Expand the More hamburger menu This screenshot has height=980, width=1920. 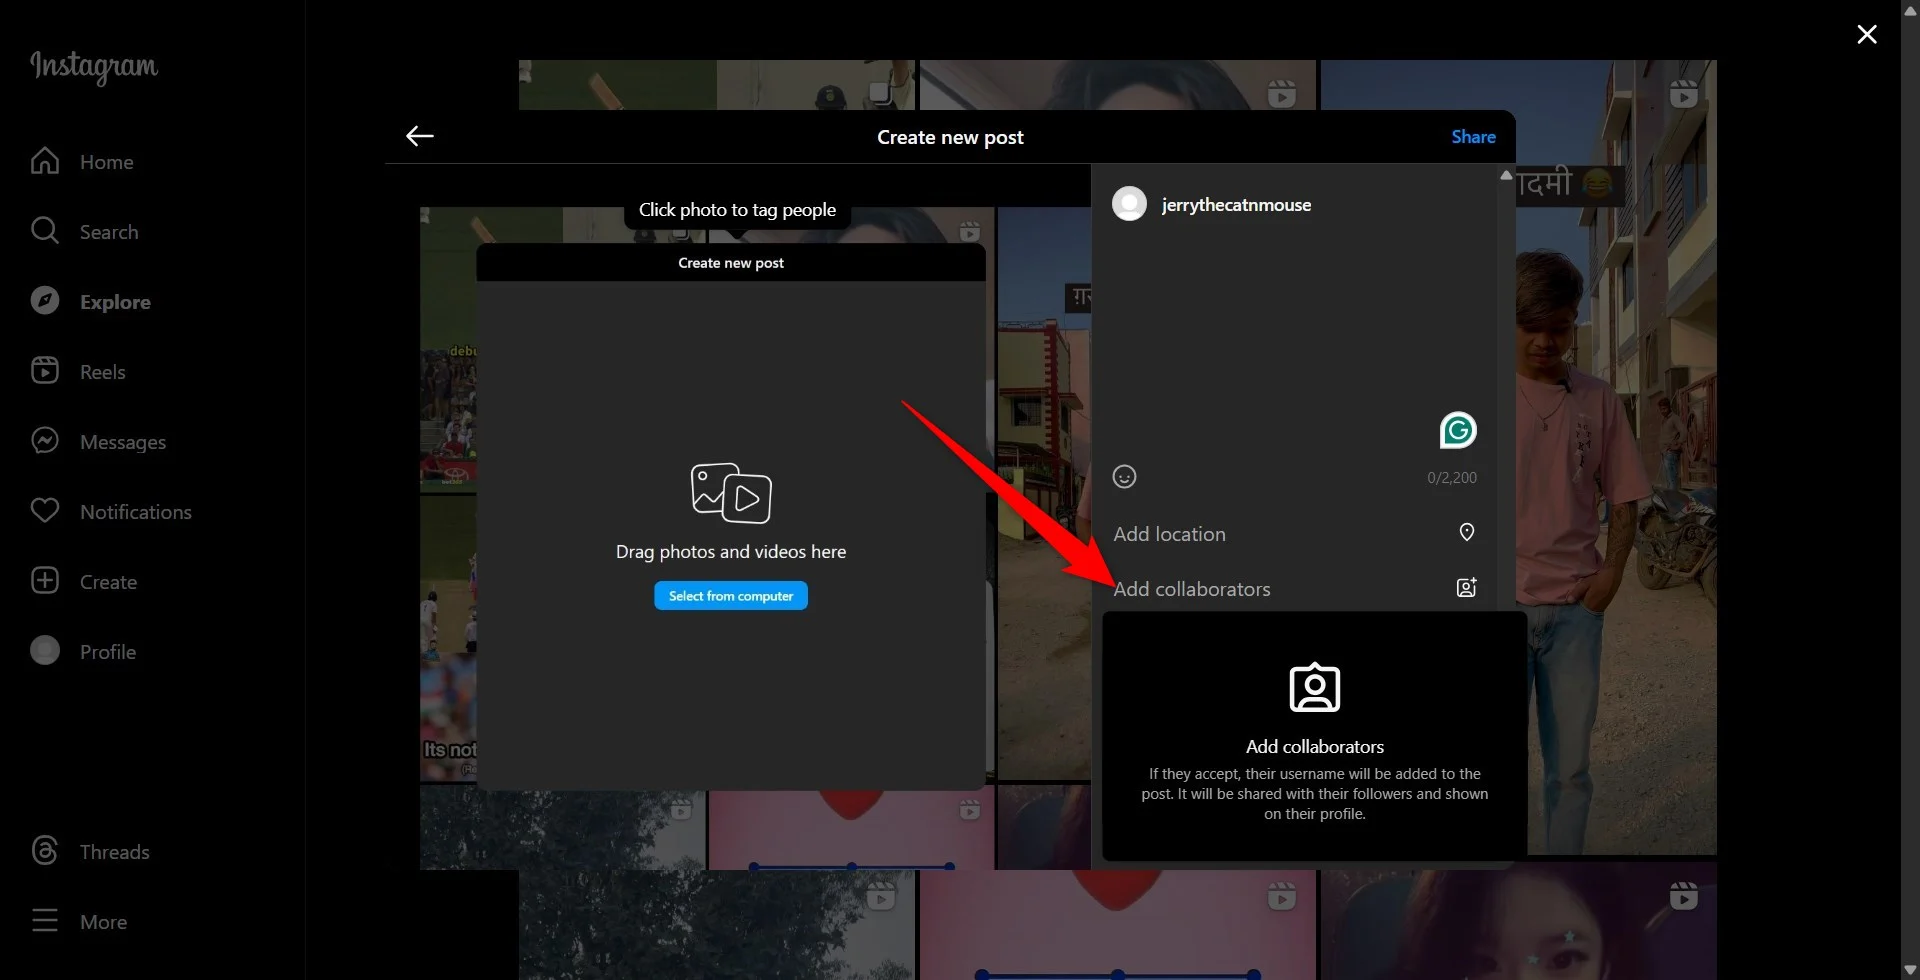(x=45, y=921)
